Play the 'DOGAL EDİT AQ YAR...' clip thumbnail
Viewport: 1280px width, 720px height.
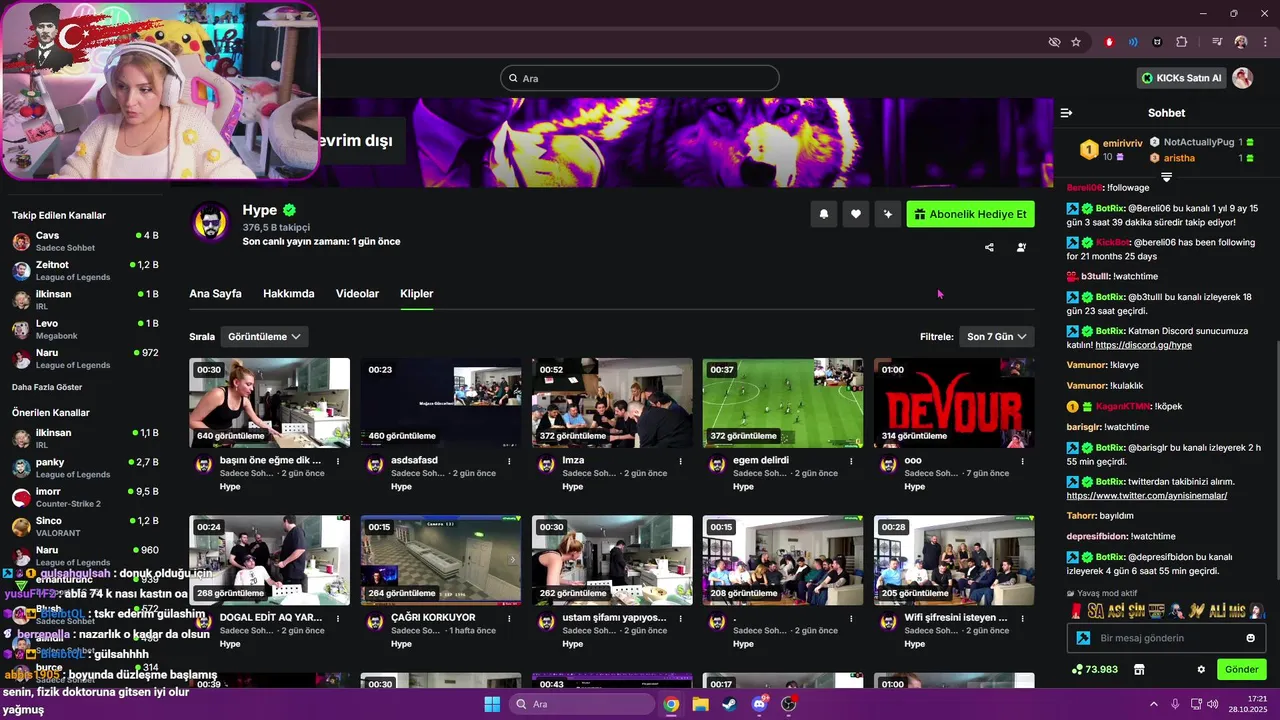pos(270,560)
